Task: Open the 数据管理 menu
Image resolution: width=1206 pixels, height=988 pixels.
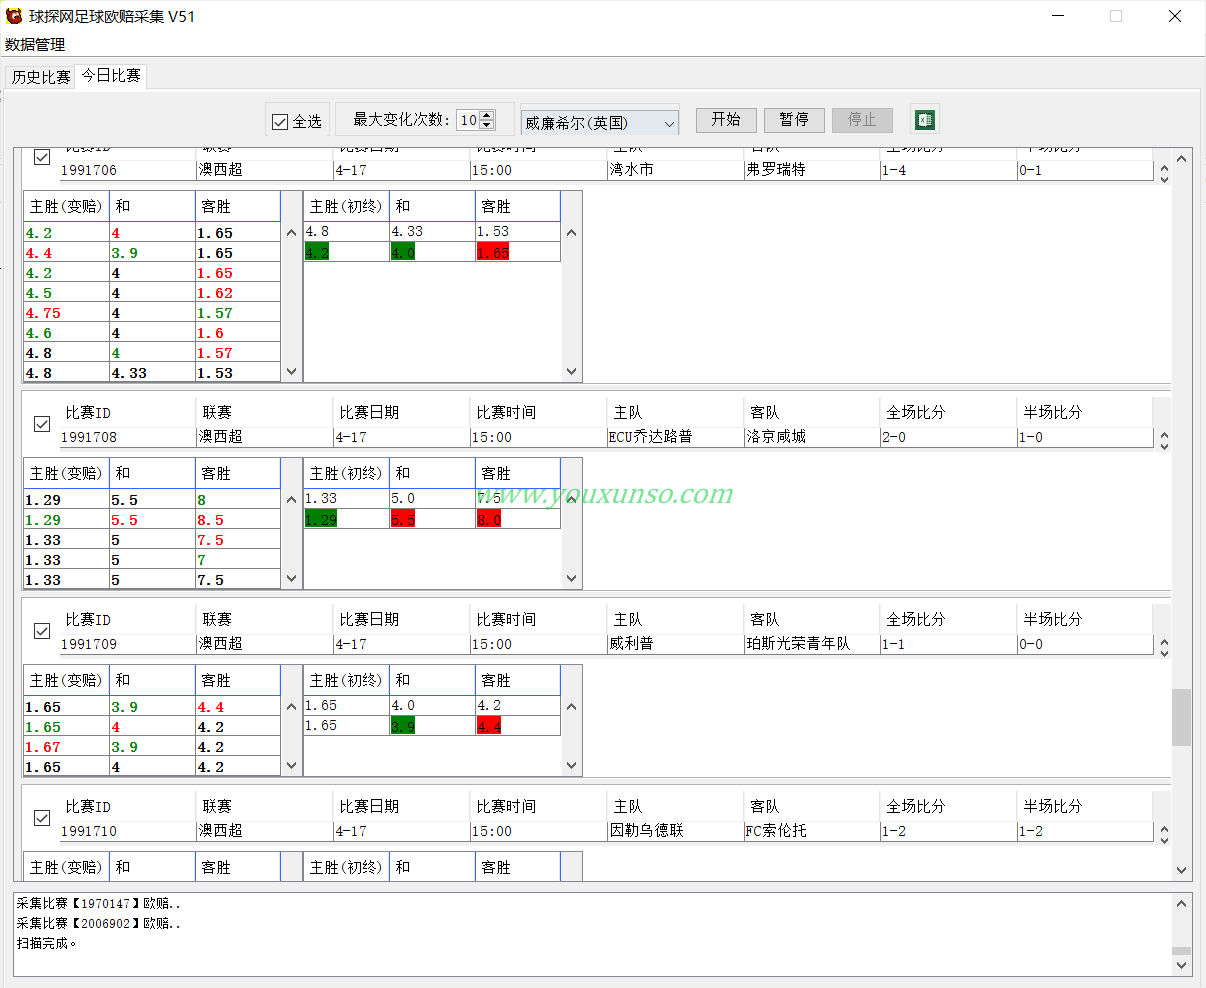Action: click(35, 45)
